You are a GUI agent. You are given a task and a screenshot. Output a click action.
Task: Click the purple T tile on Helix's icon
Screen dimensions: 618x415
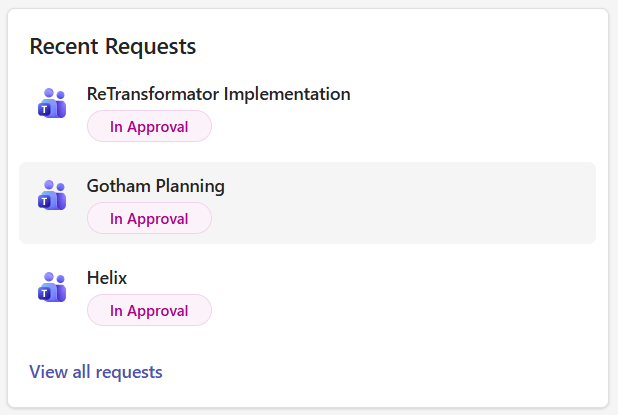tap(45, 294)
